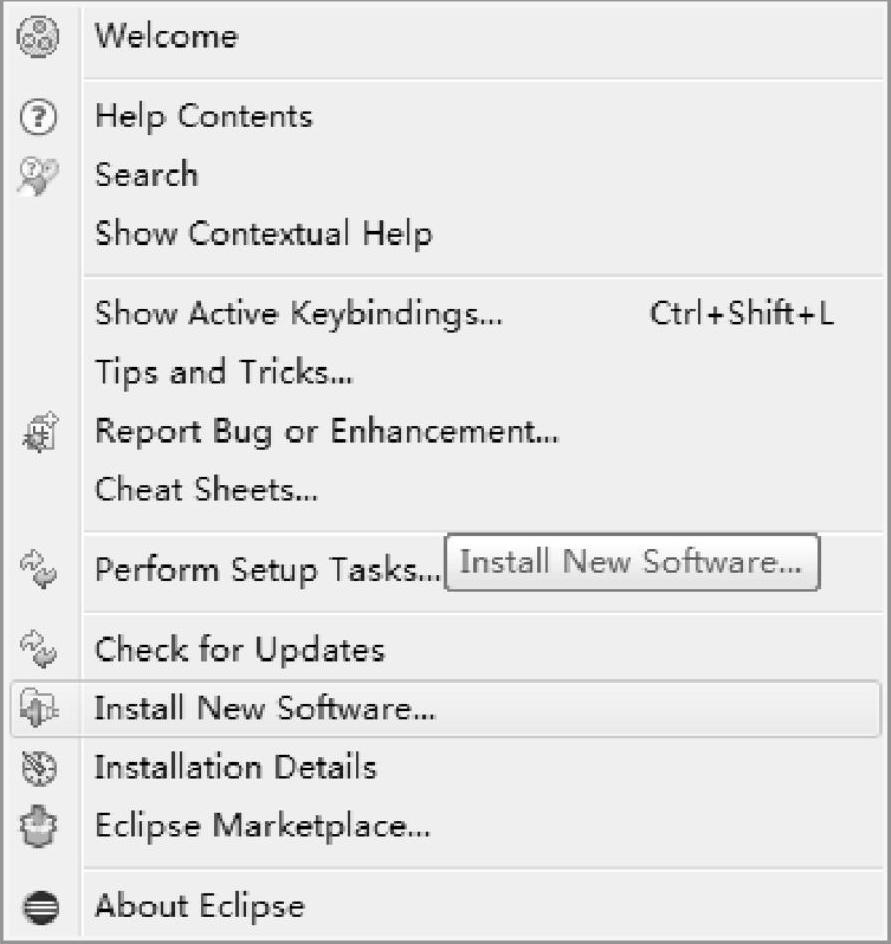This screenshot has width=891, height=944.
Task: Click the Eclipse Marketplace icon
Action: click(39, 826)
